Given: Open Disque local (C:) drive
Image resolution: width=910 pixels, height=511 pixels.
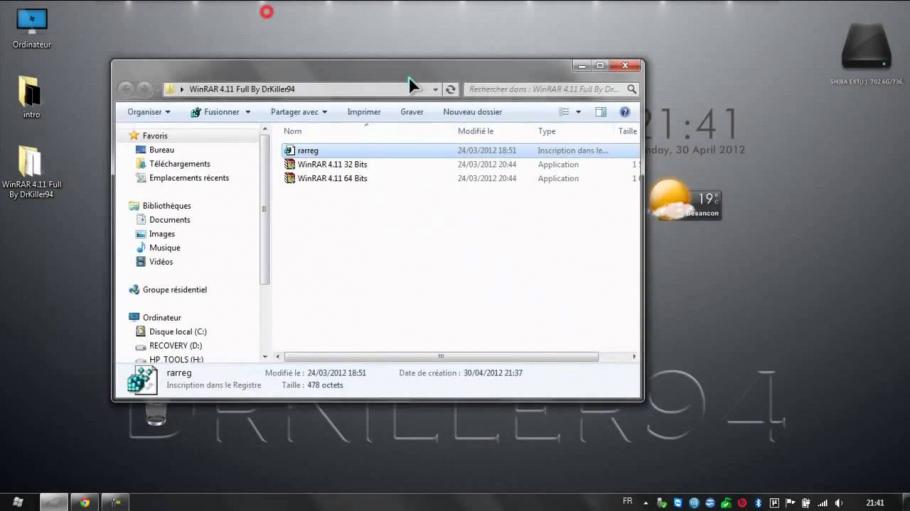Looking at the screenshot, I should point(178,331).
